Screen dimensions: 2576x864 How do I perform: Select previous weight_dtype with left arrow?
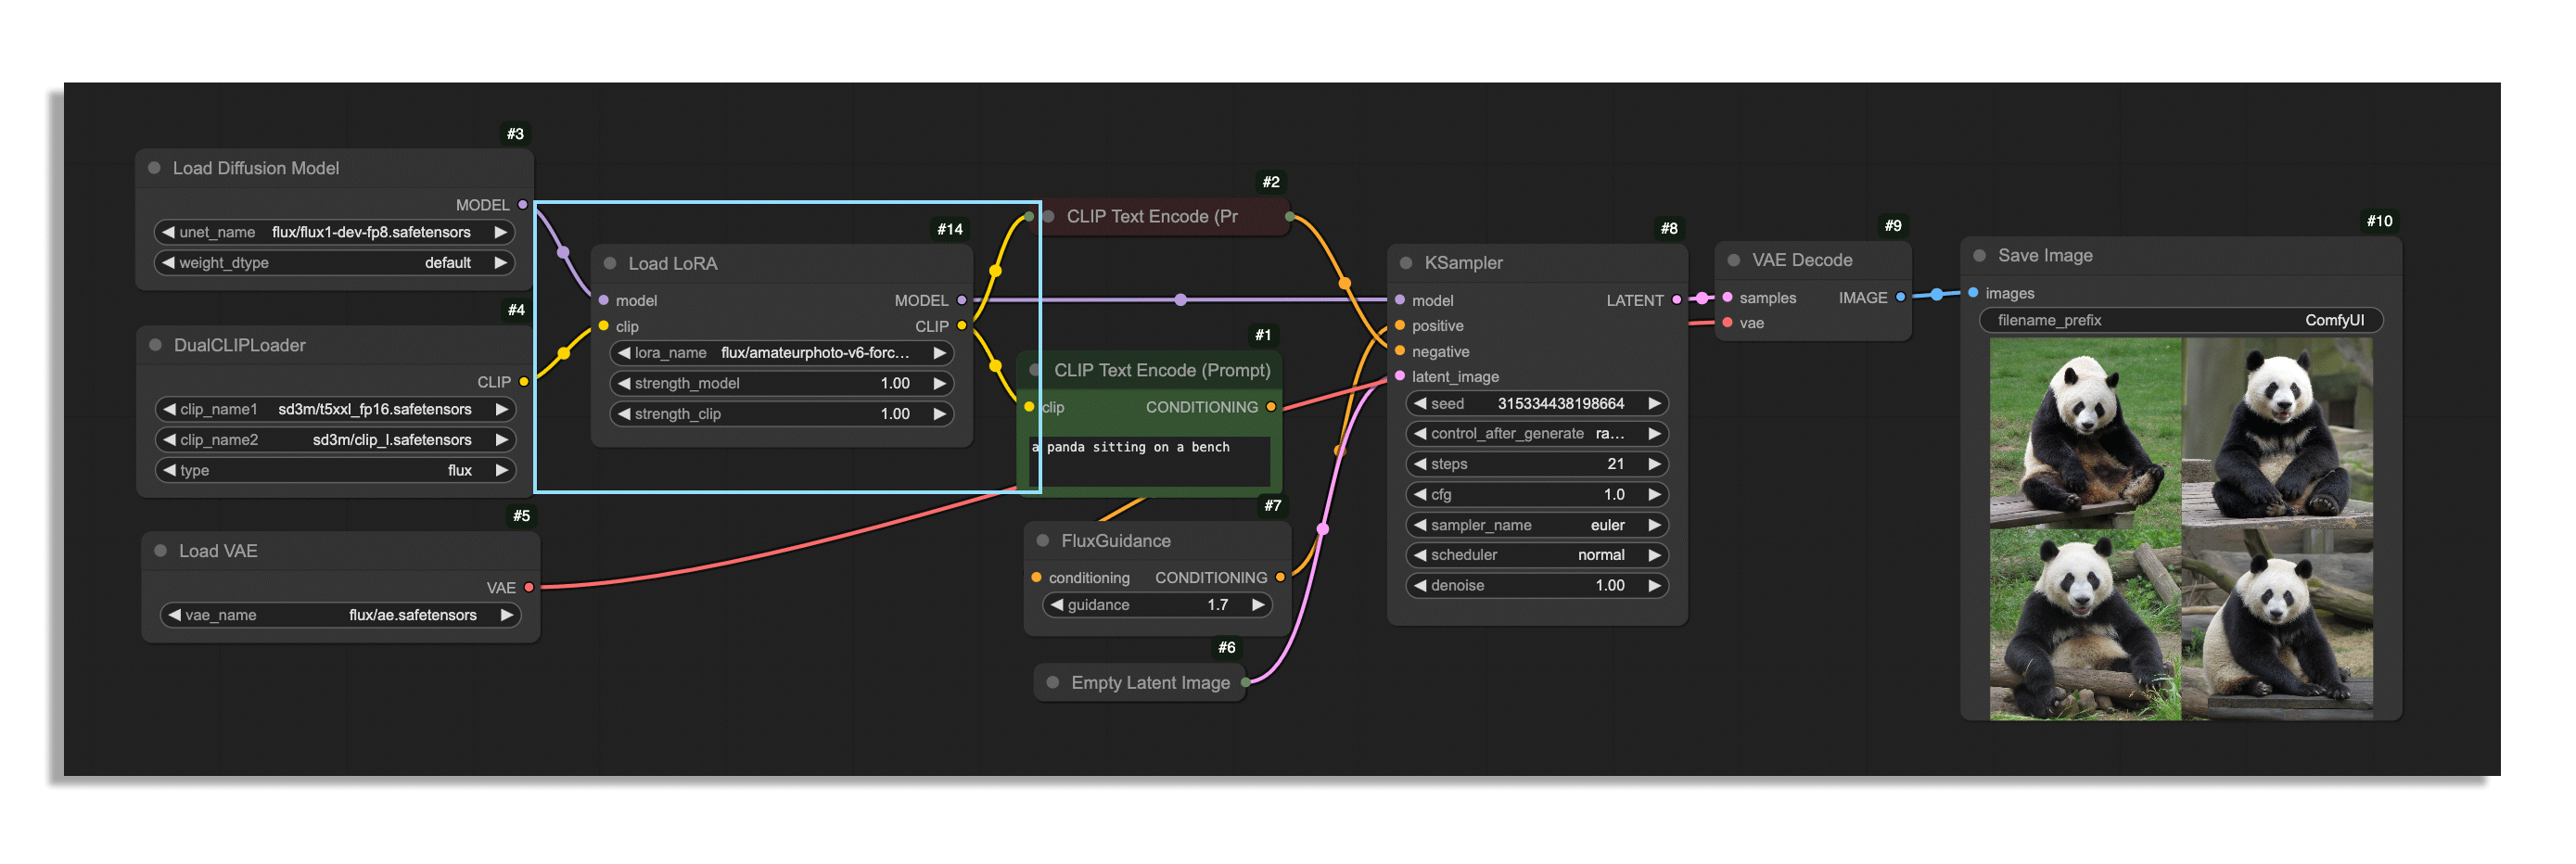pyautogui.click(x=168, y=262)
